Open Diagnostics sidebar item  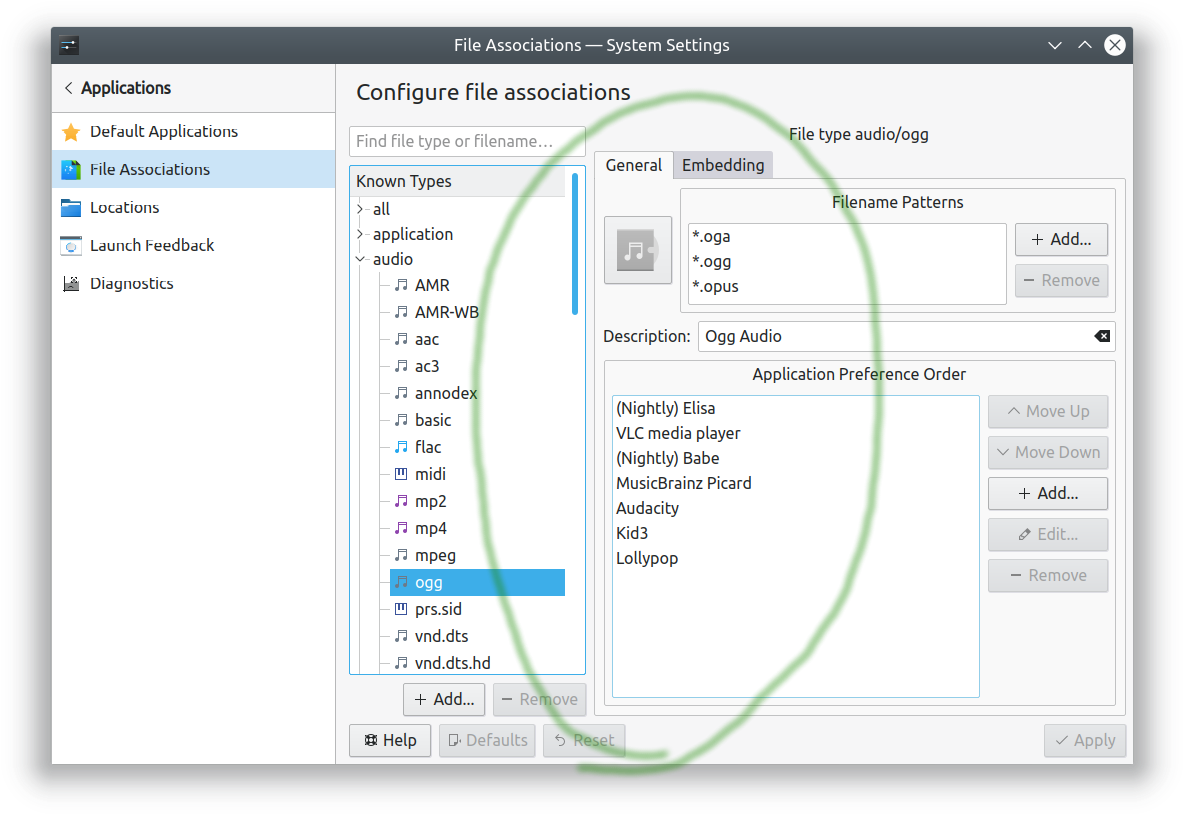(x=131, y=284)
